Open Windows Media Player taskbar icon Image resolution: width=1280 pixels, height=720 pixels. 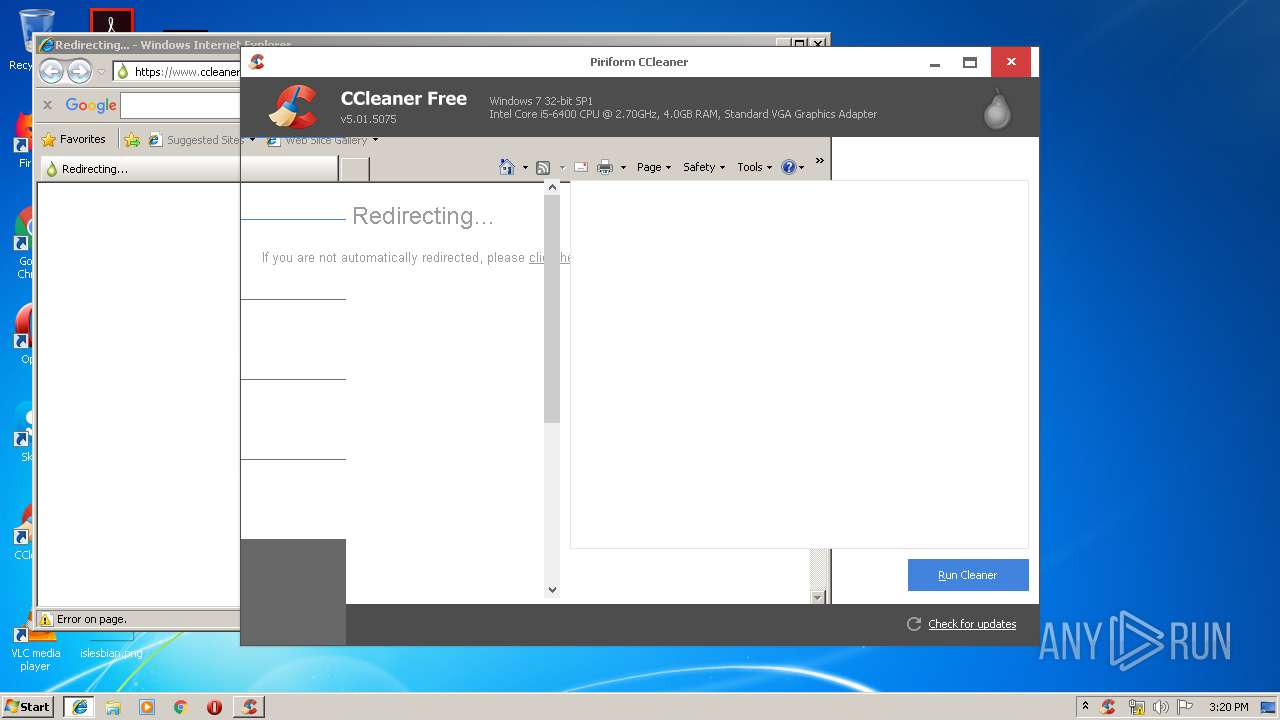pos(147,707)
